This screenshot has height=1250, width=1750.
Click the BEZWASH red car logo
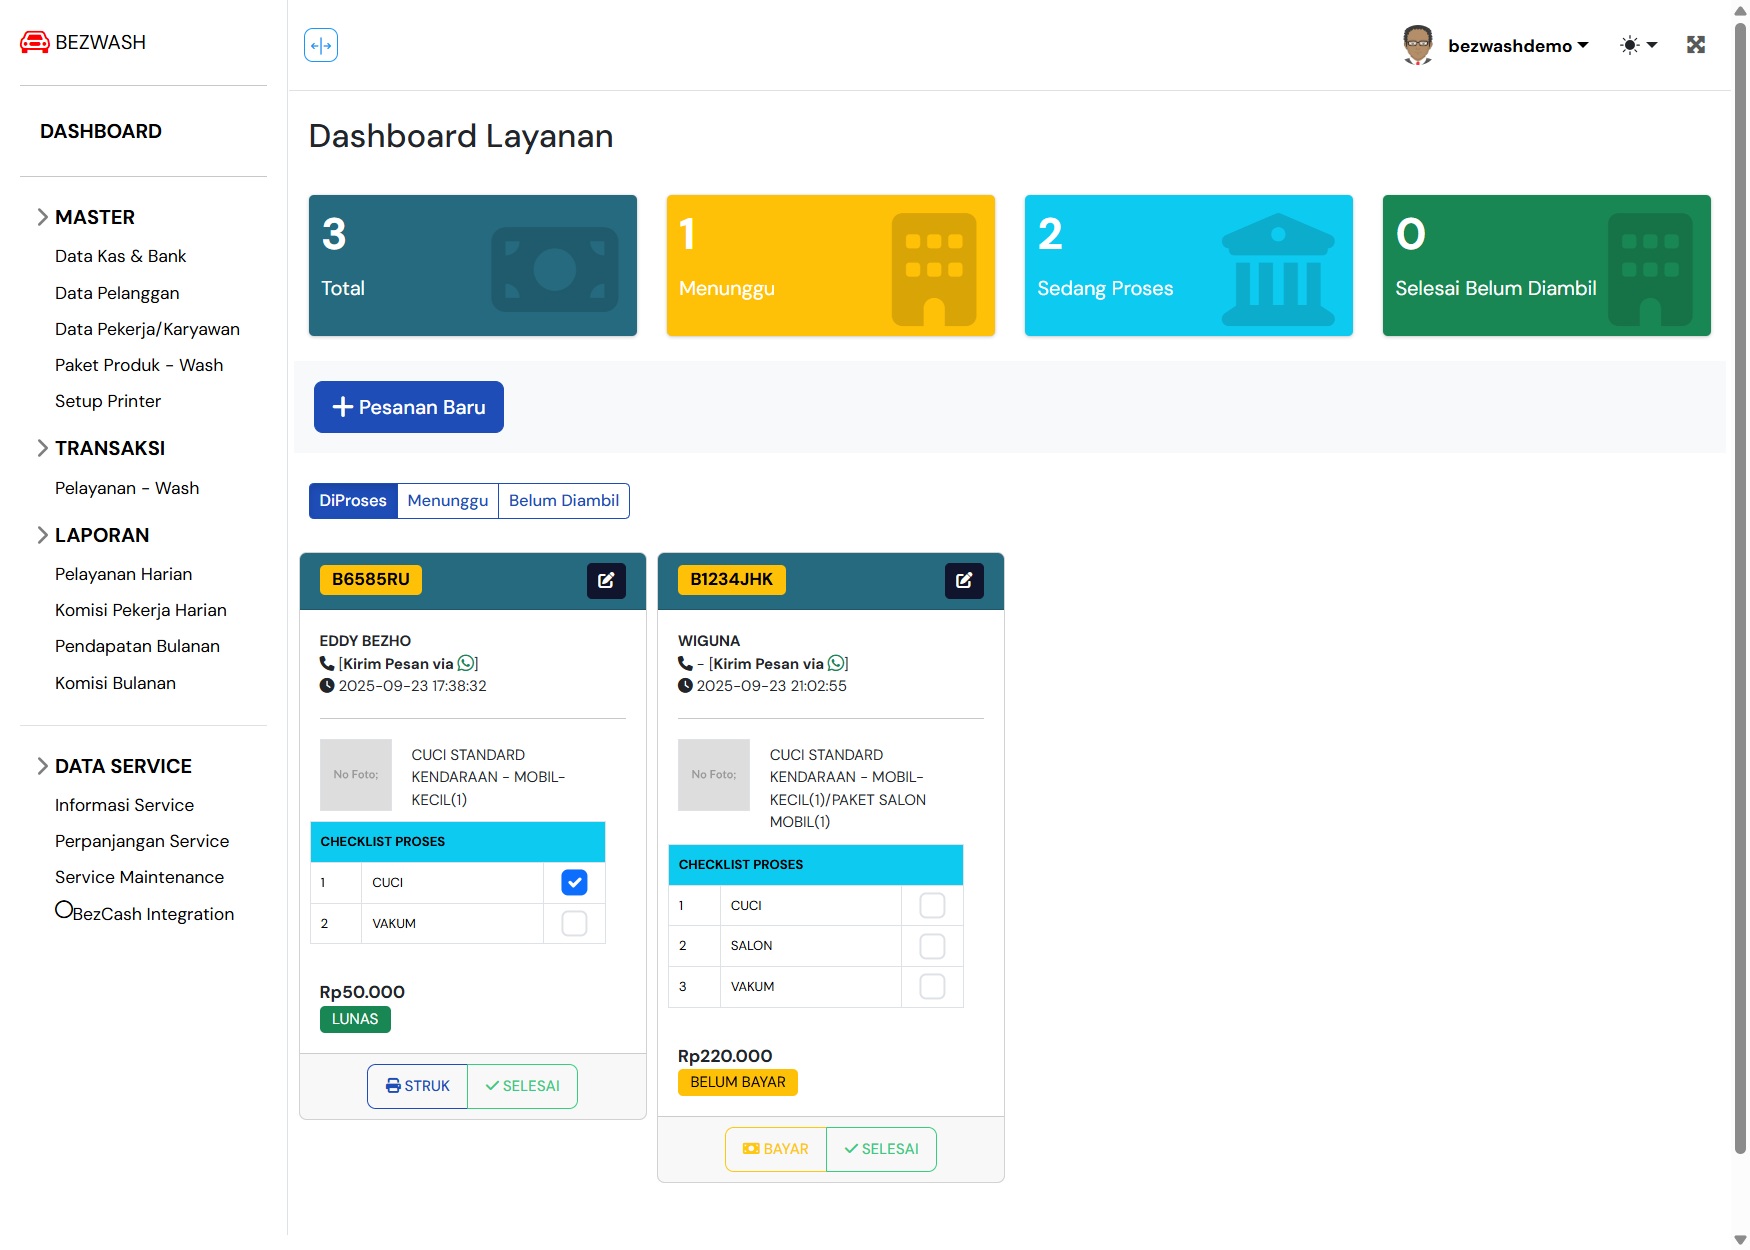pos(35,42)
